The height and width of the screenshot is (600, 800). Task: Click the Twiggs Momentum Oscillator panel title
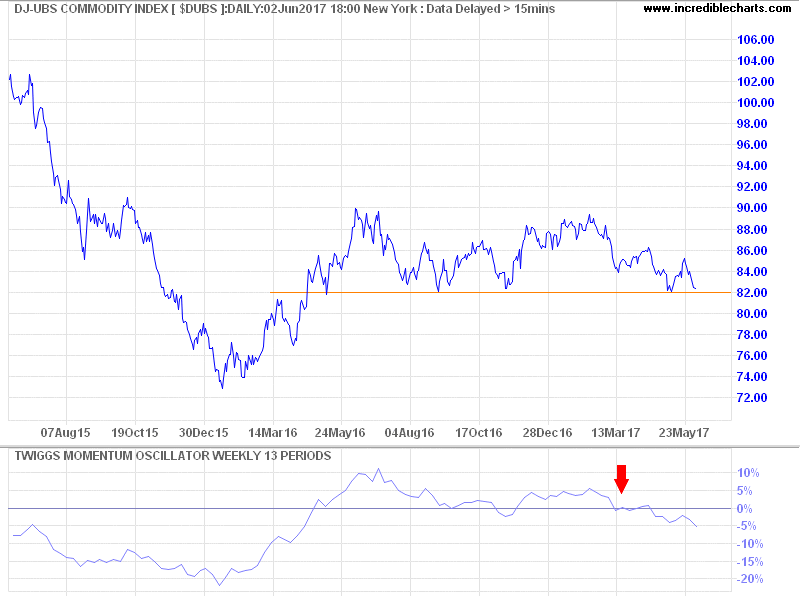click(173, 456)
